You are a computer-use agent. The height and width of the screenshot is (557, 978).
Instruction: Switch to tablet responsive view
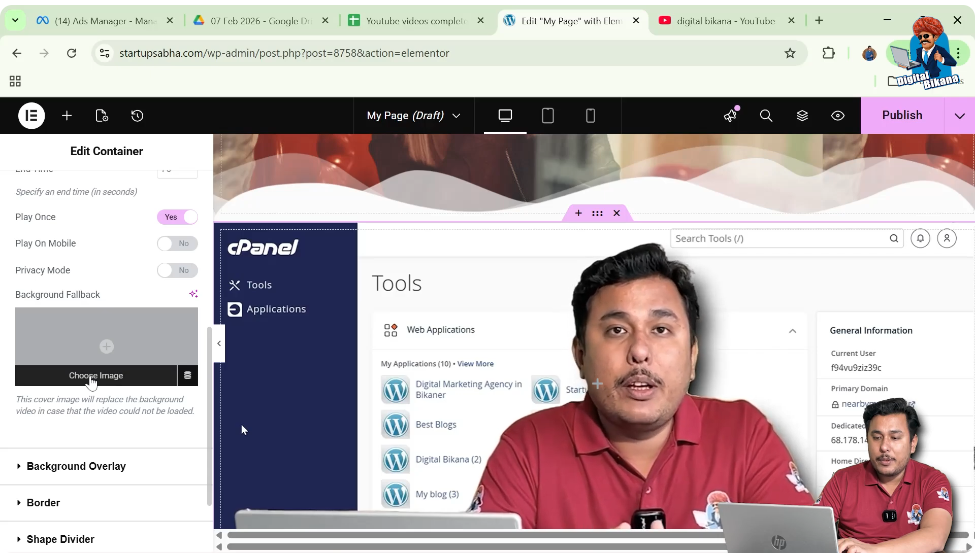(x=548, y=116)
